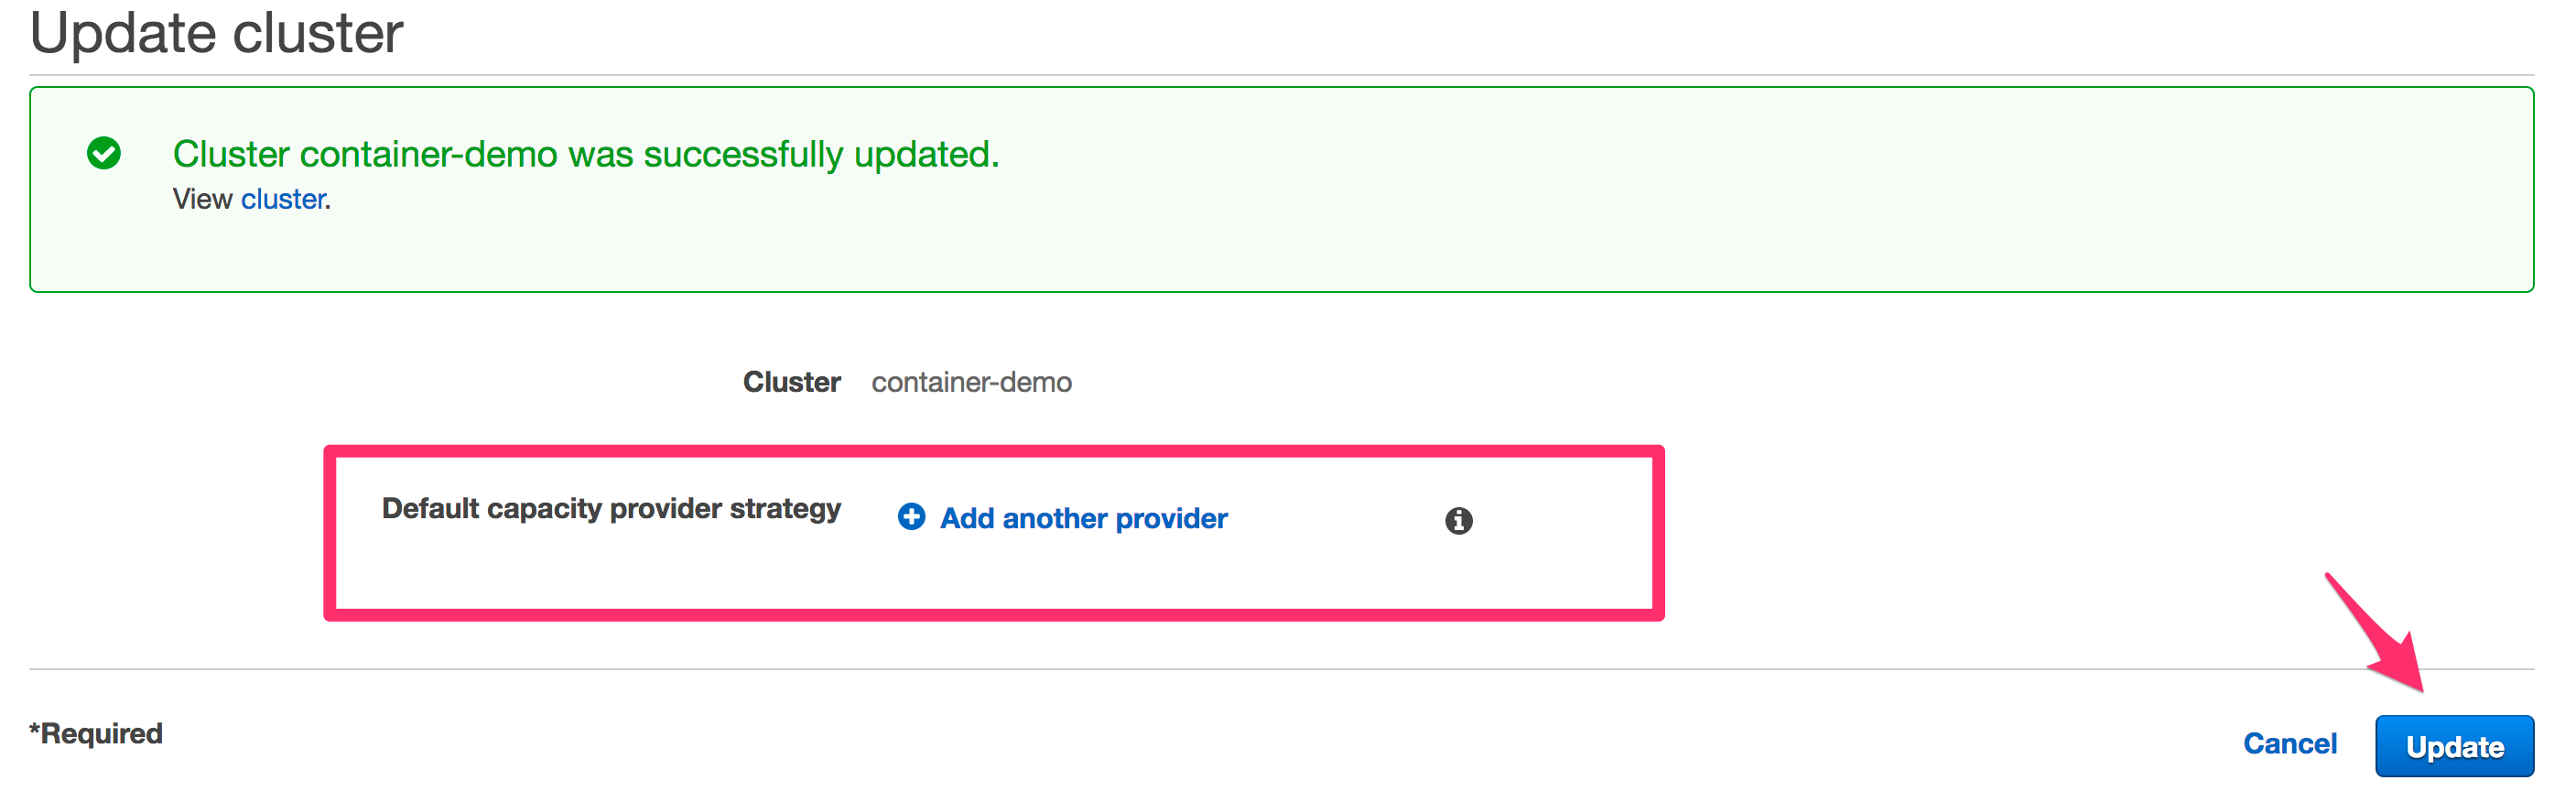
Task: Click the word 'View' in the banner
Action: pos(202,199)
